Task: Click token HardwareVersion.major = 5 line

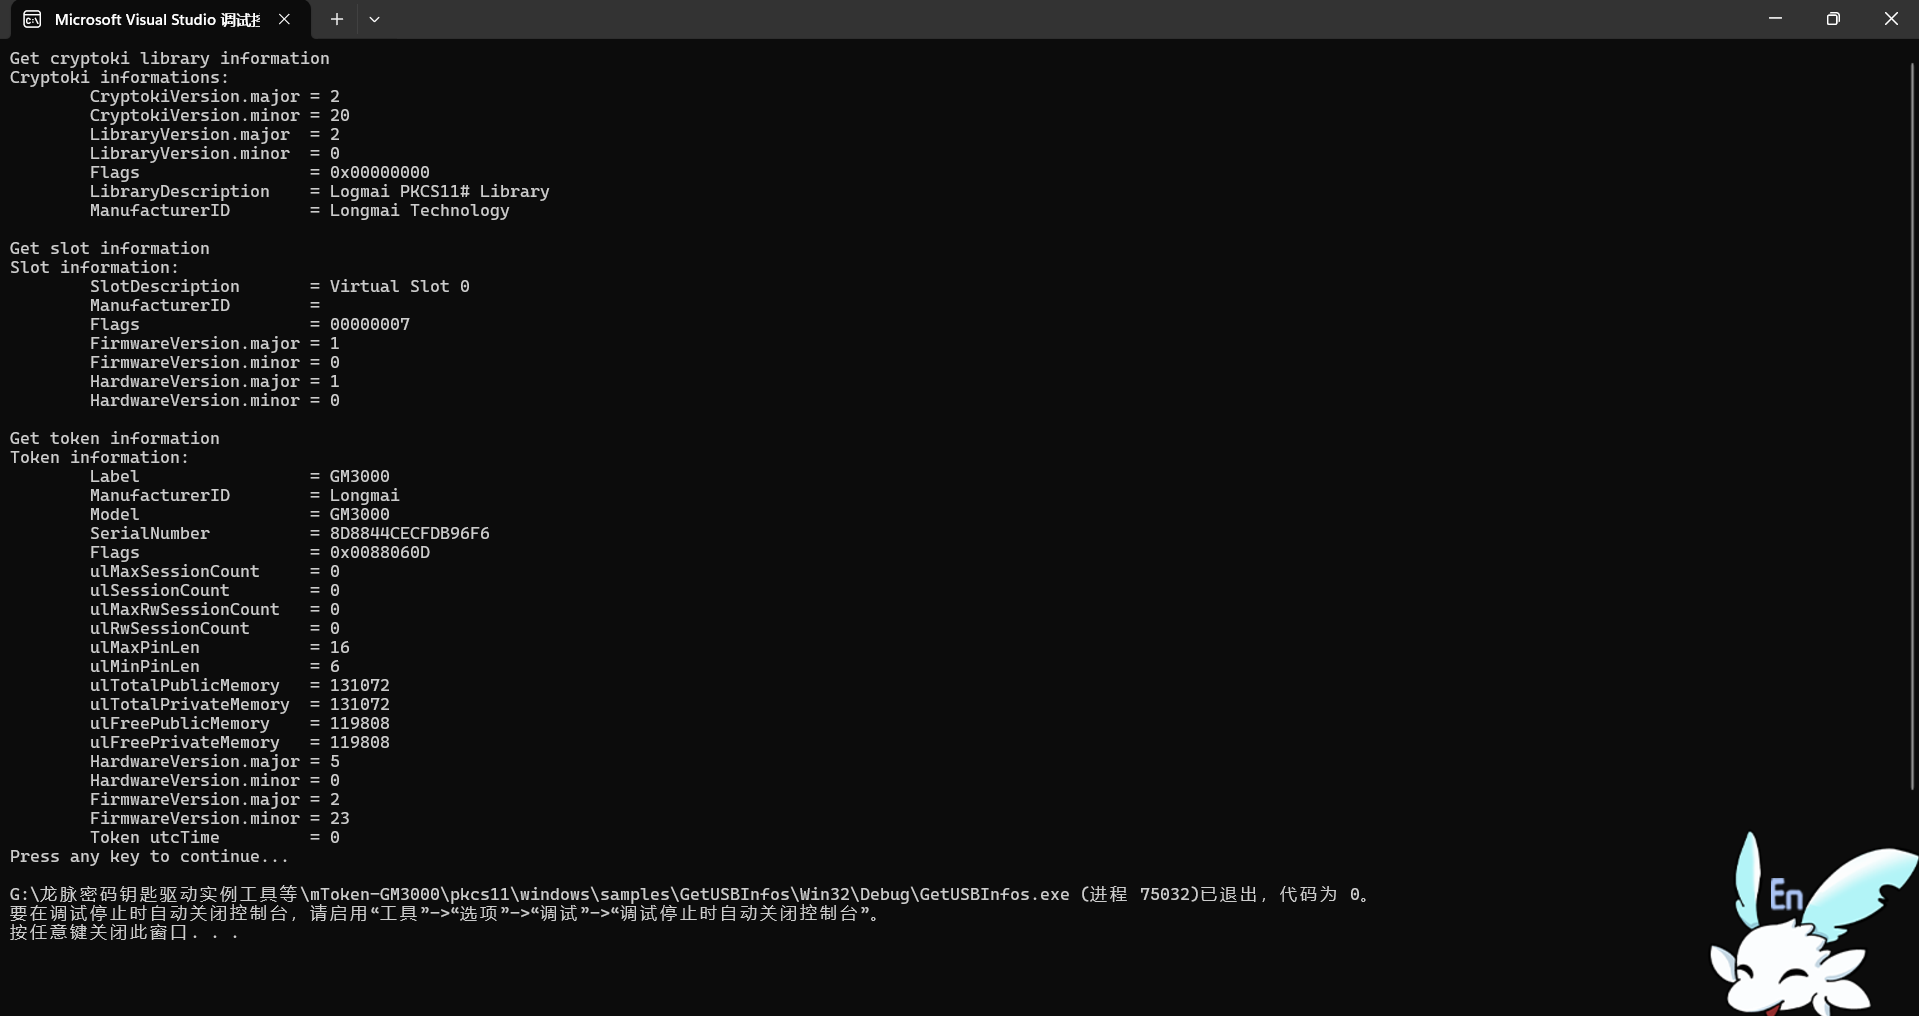Action: pos(215,761)
